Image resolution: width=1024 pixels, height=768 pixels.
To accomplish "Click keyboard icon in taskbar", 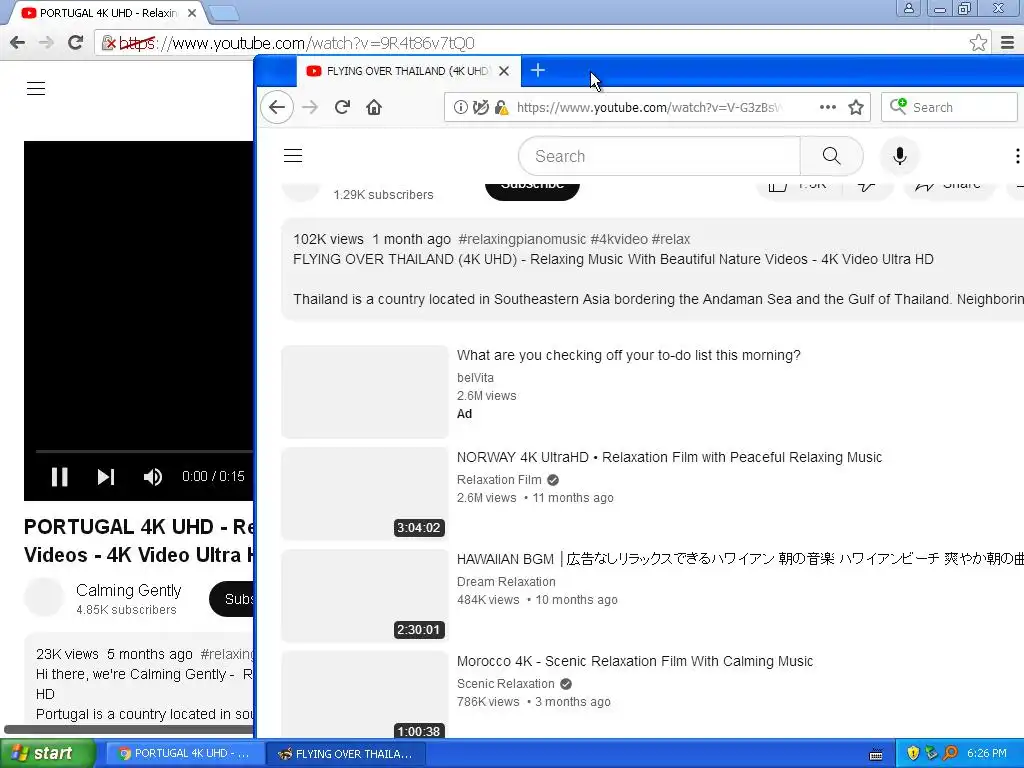I will point(876,754).
